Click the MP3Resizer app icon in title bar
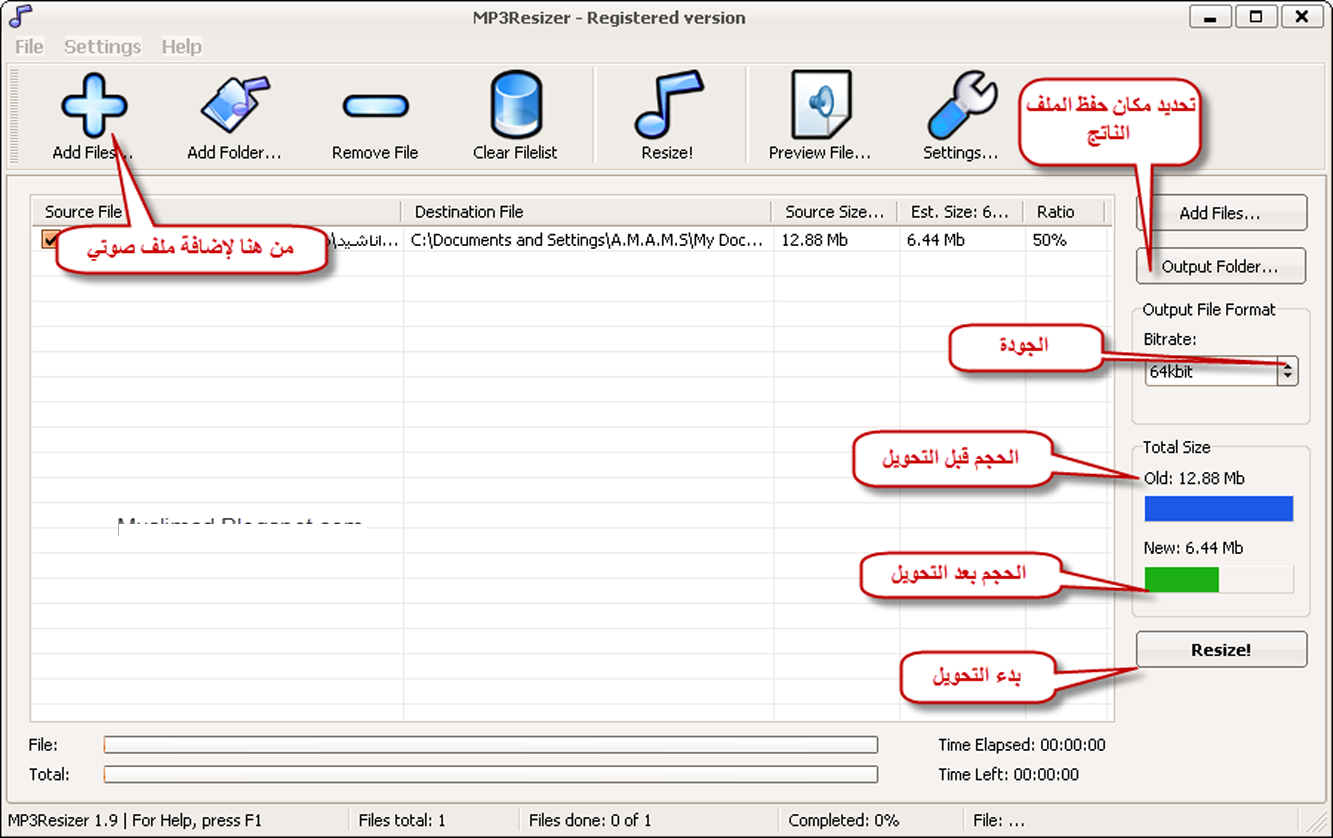This screenshot has width=1333, height=838. click(19, 17)
